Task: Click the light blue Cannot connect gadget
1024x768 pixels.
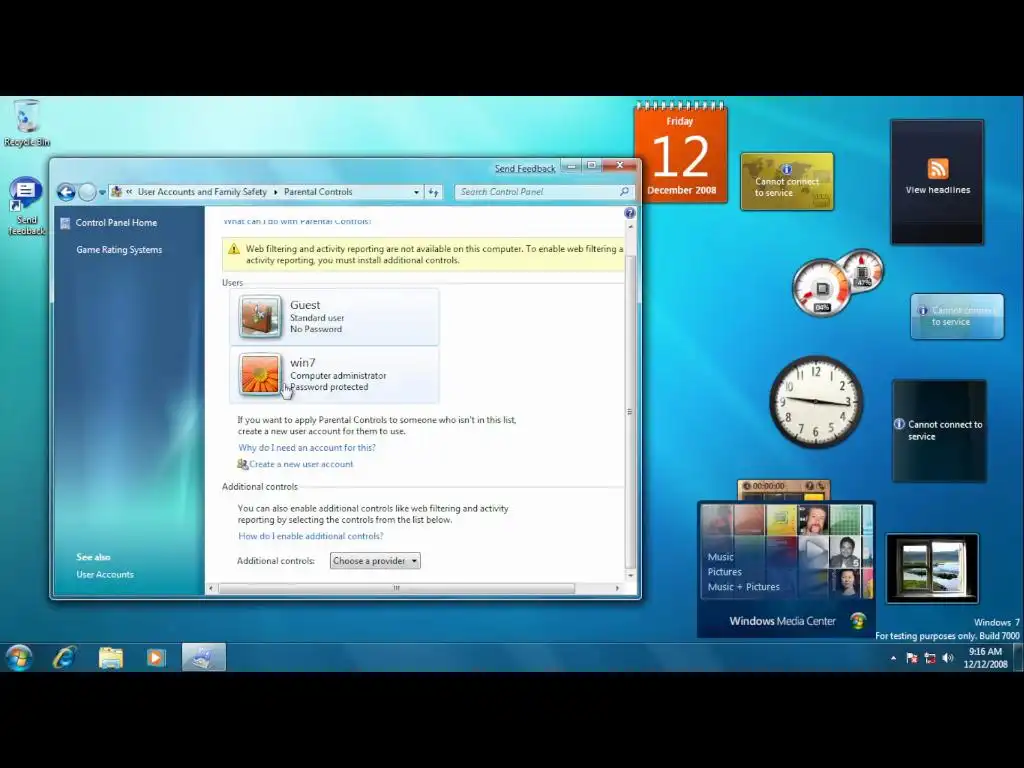Action: pyautogui.click(x=957, y=316)
